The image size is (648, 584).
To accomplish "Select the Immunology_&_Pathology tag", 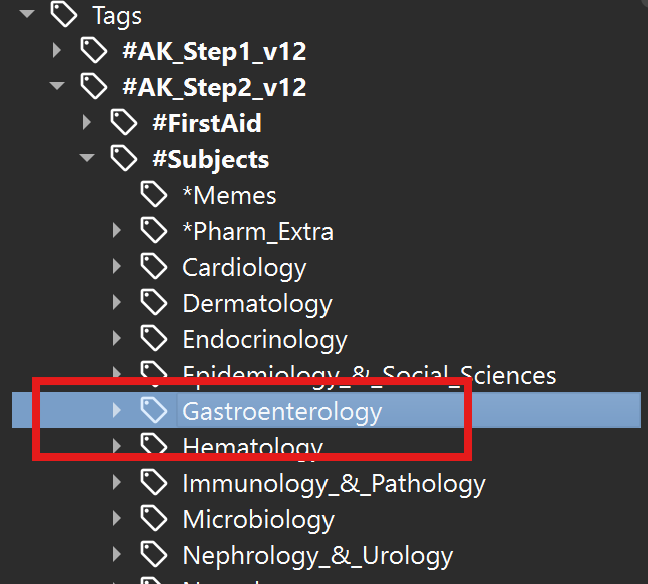I will [333, 484].
